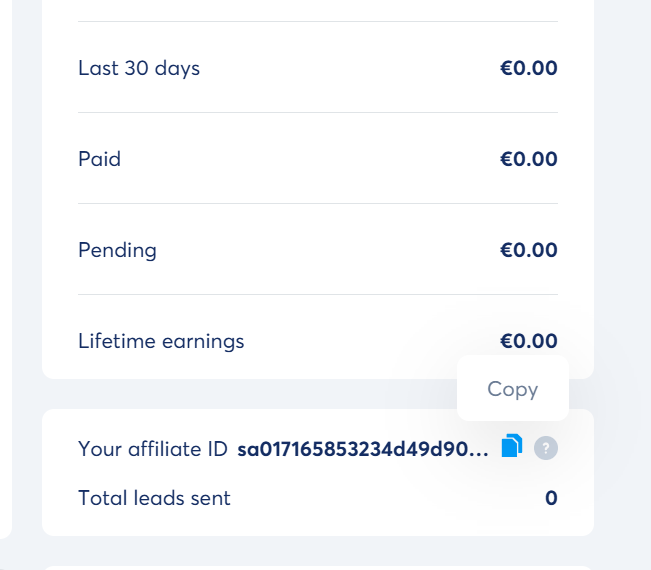The image size is (651, 570).
Task: Click the blue copy affiliate ID icon
Action: click(x=511, y=446)
